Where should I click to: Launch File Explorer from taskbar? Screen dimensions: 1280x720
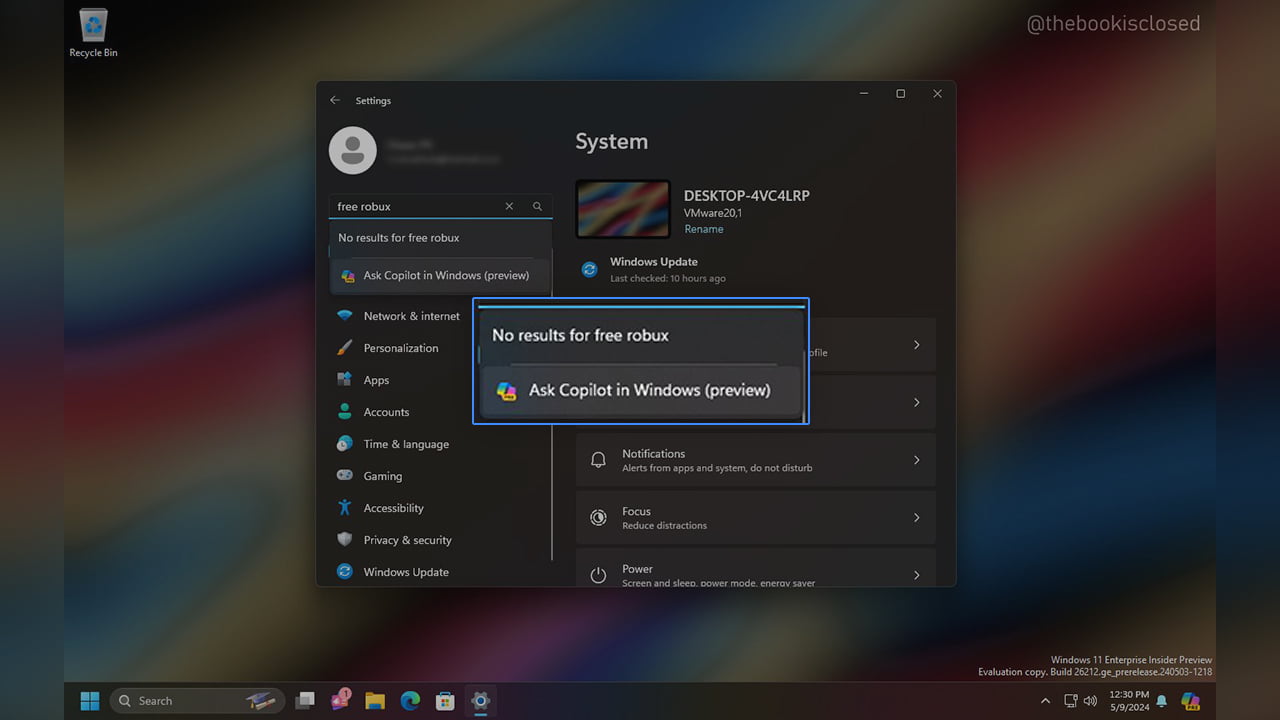coord(375,700)
